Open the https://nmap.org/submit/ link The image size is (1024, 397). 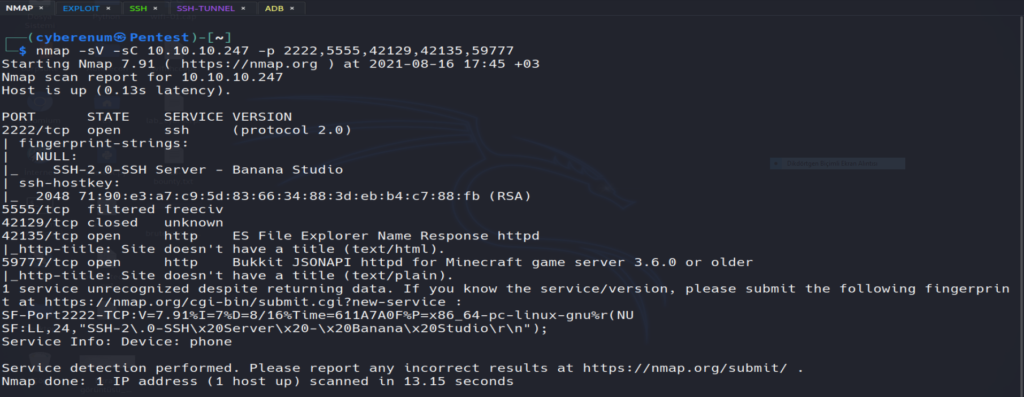pyautogui.click(x=684, y=368)
